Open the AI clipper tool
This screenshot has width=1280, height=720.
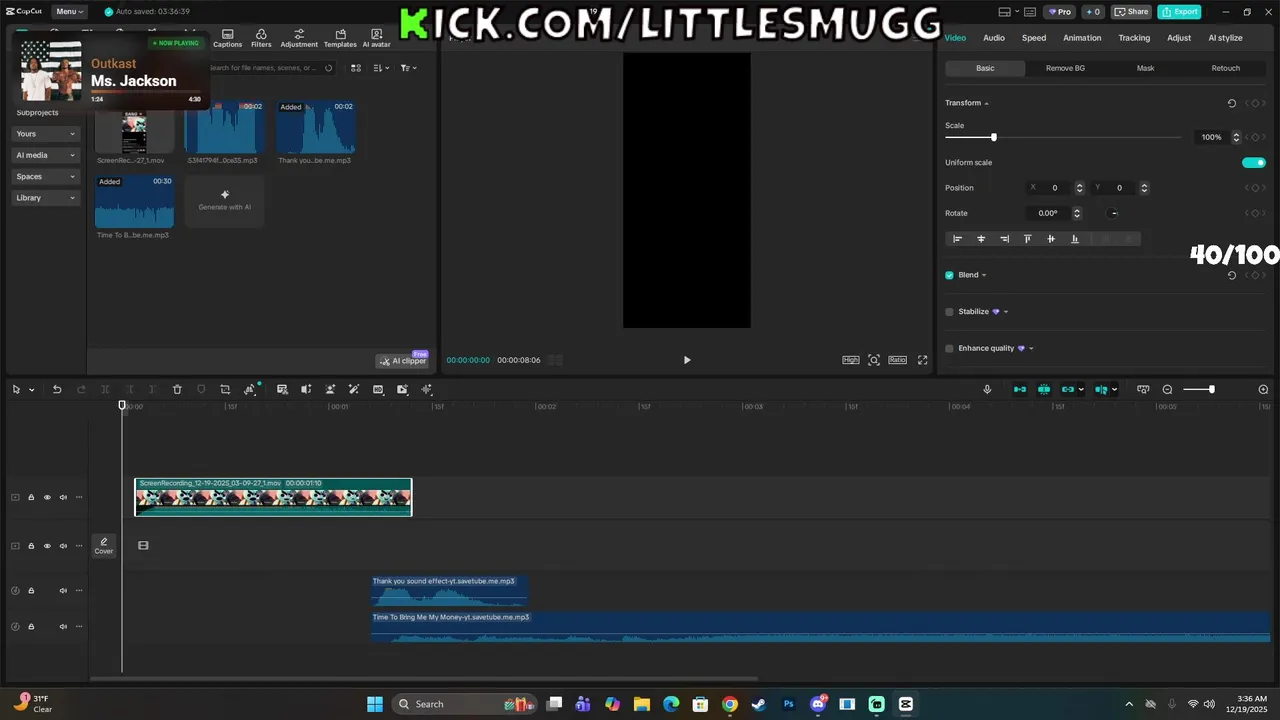click(x=402, y=361)
